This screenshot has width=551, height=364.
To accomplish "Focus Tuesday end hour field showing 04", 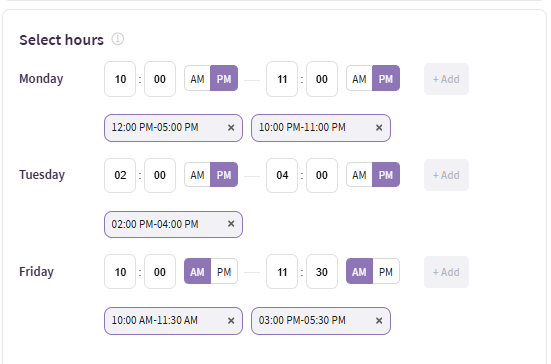I will pyautogui.click(x=282, y=175).
